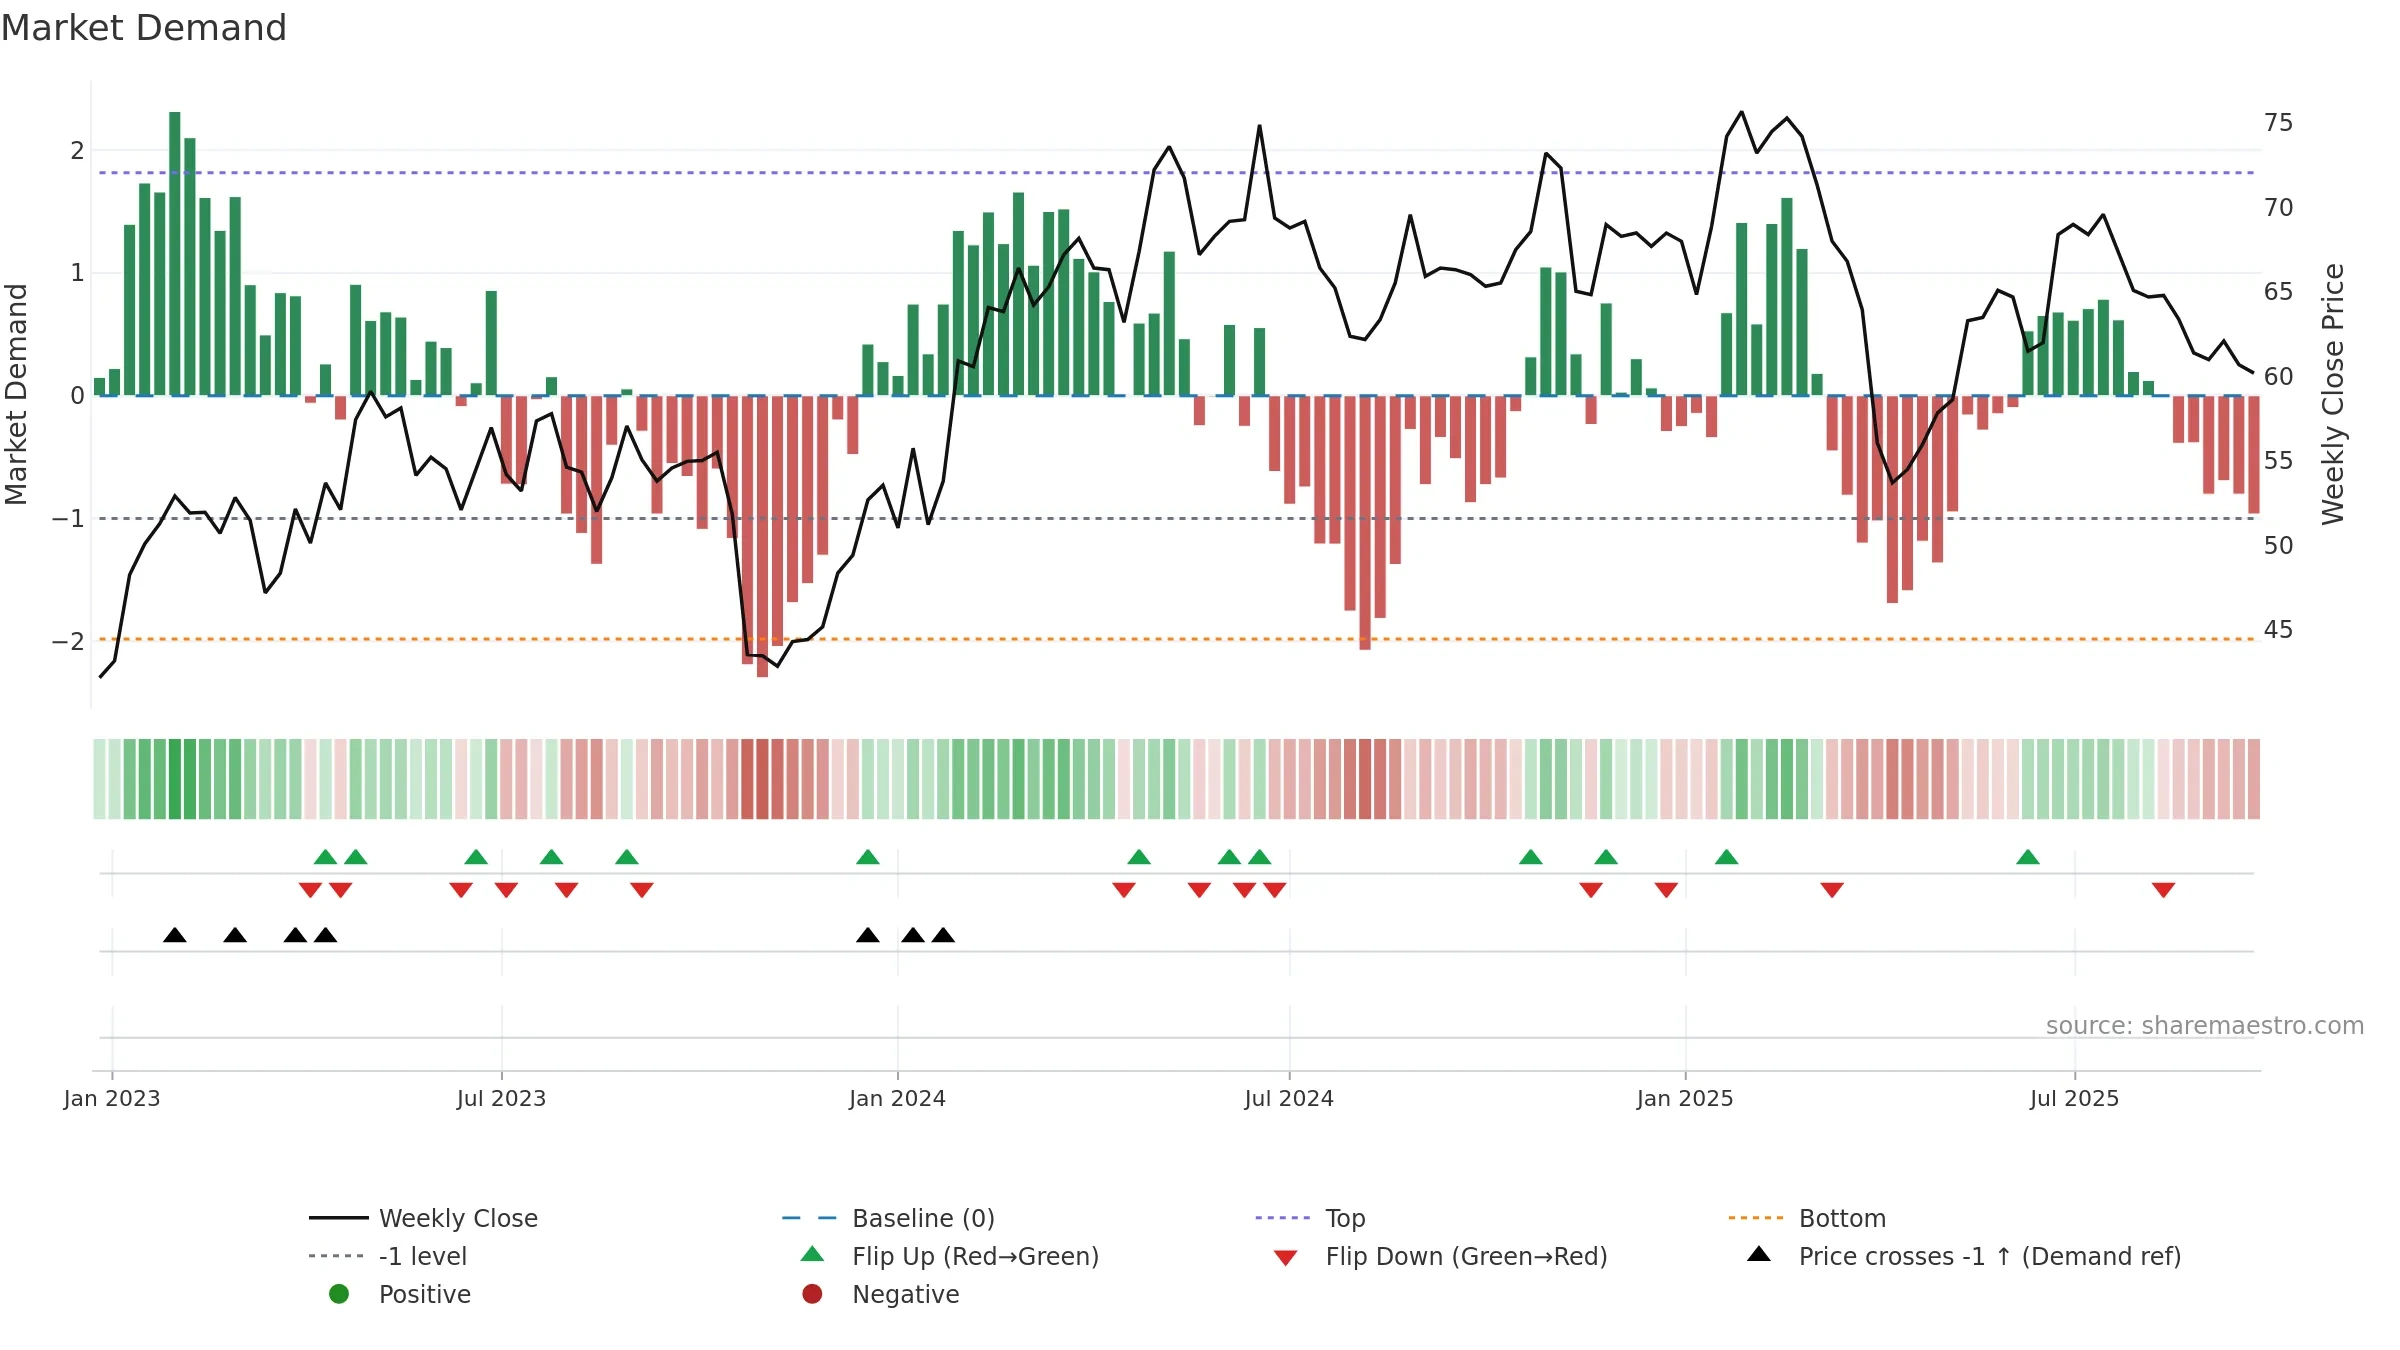Click the final red heatmap cell at right edge
The height and width of the screenshot is (1350, 2400).
click(x=2254, y=779)
